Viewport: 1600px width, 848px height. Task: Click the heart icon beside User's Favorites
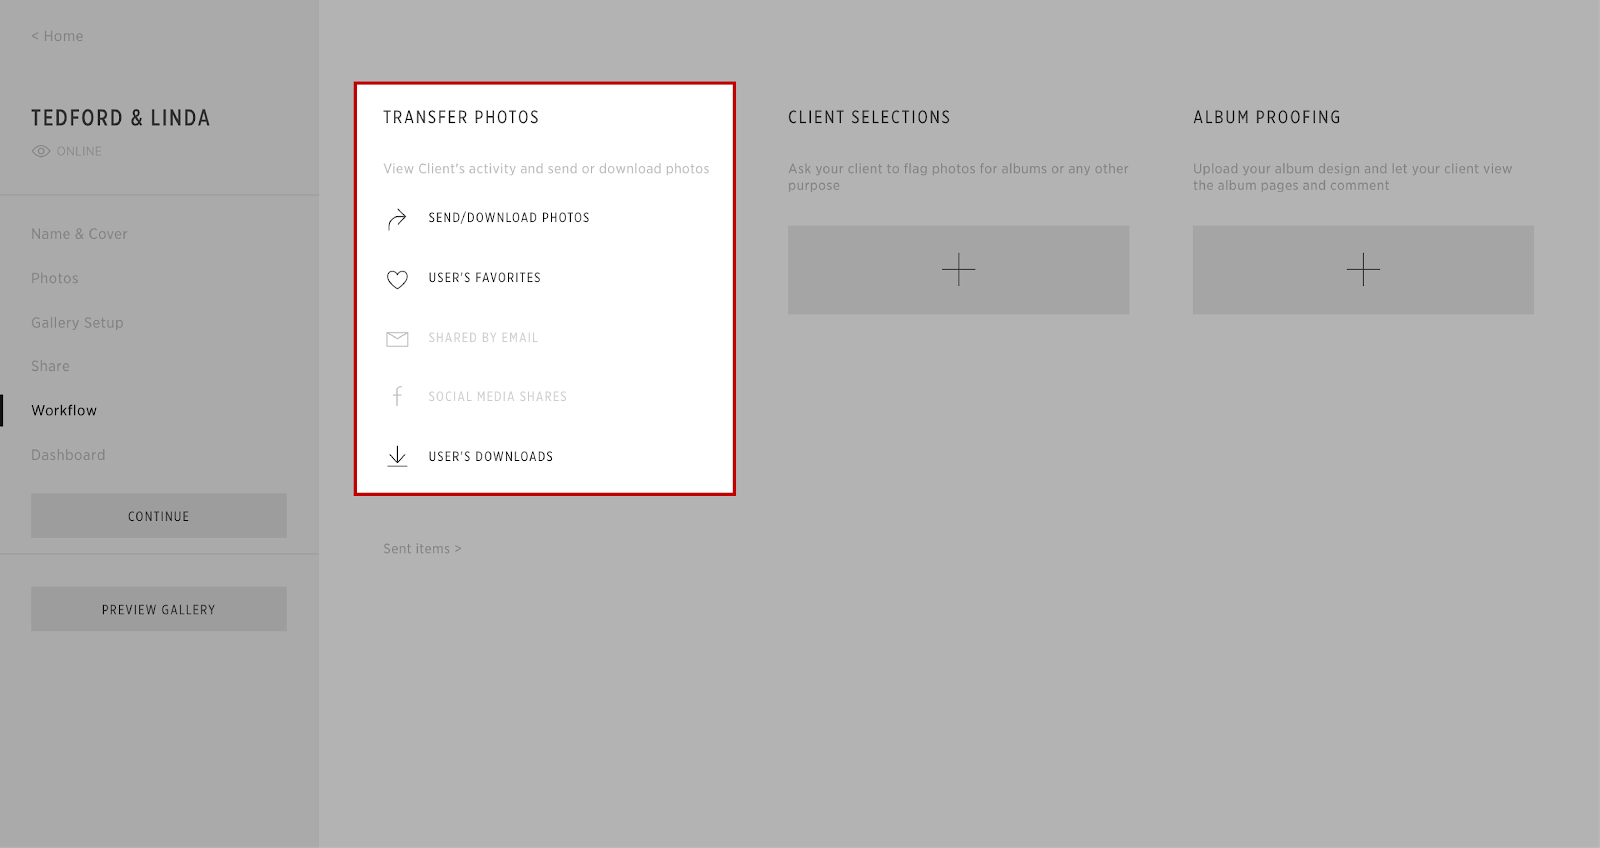397,279
